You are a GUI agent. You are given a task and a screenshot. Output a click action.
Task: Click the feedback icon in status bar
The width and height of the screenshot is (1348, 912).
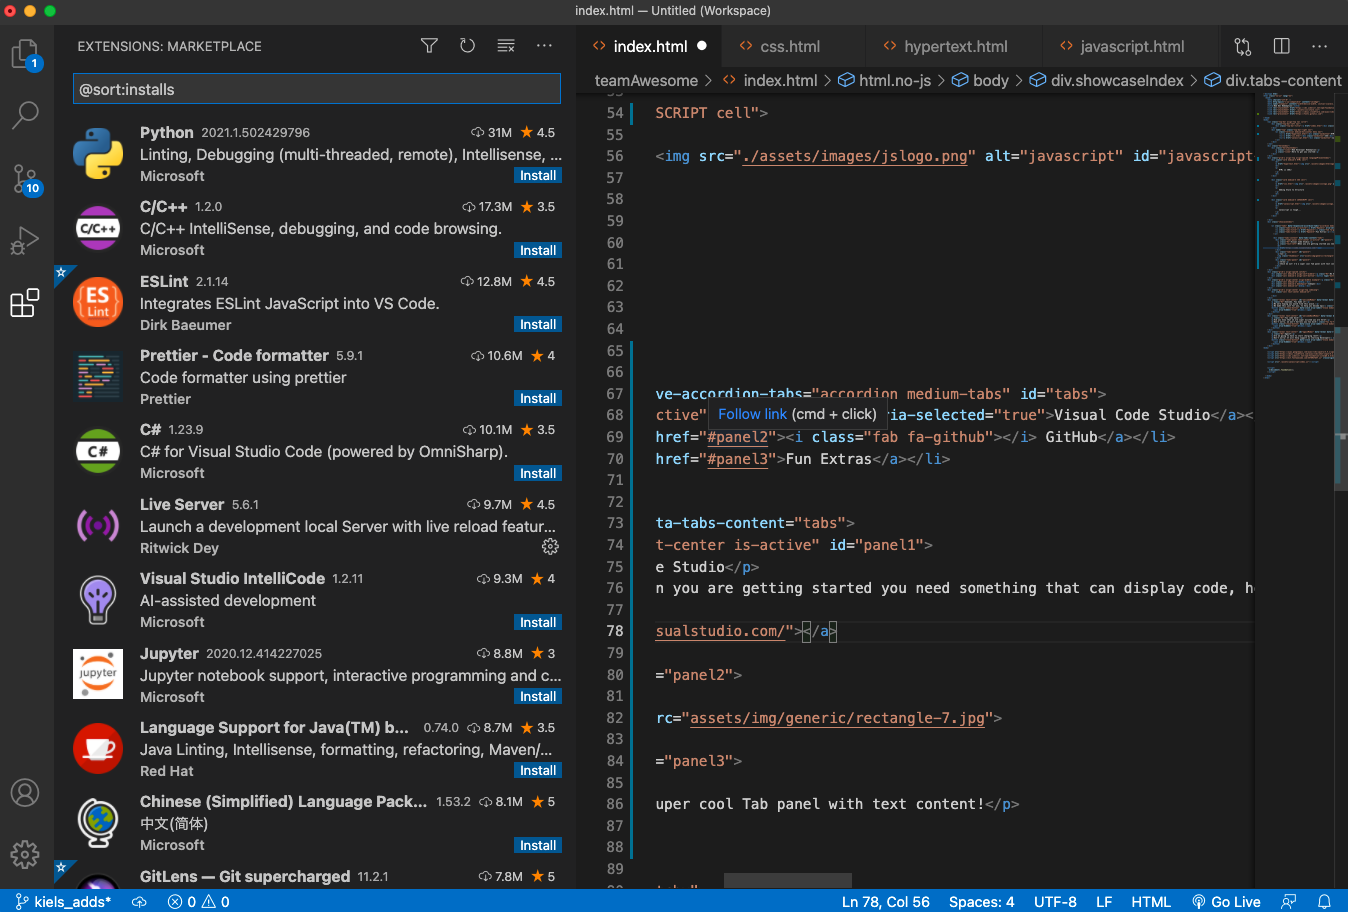(1289, 901)
